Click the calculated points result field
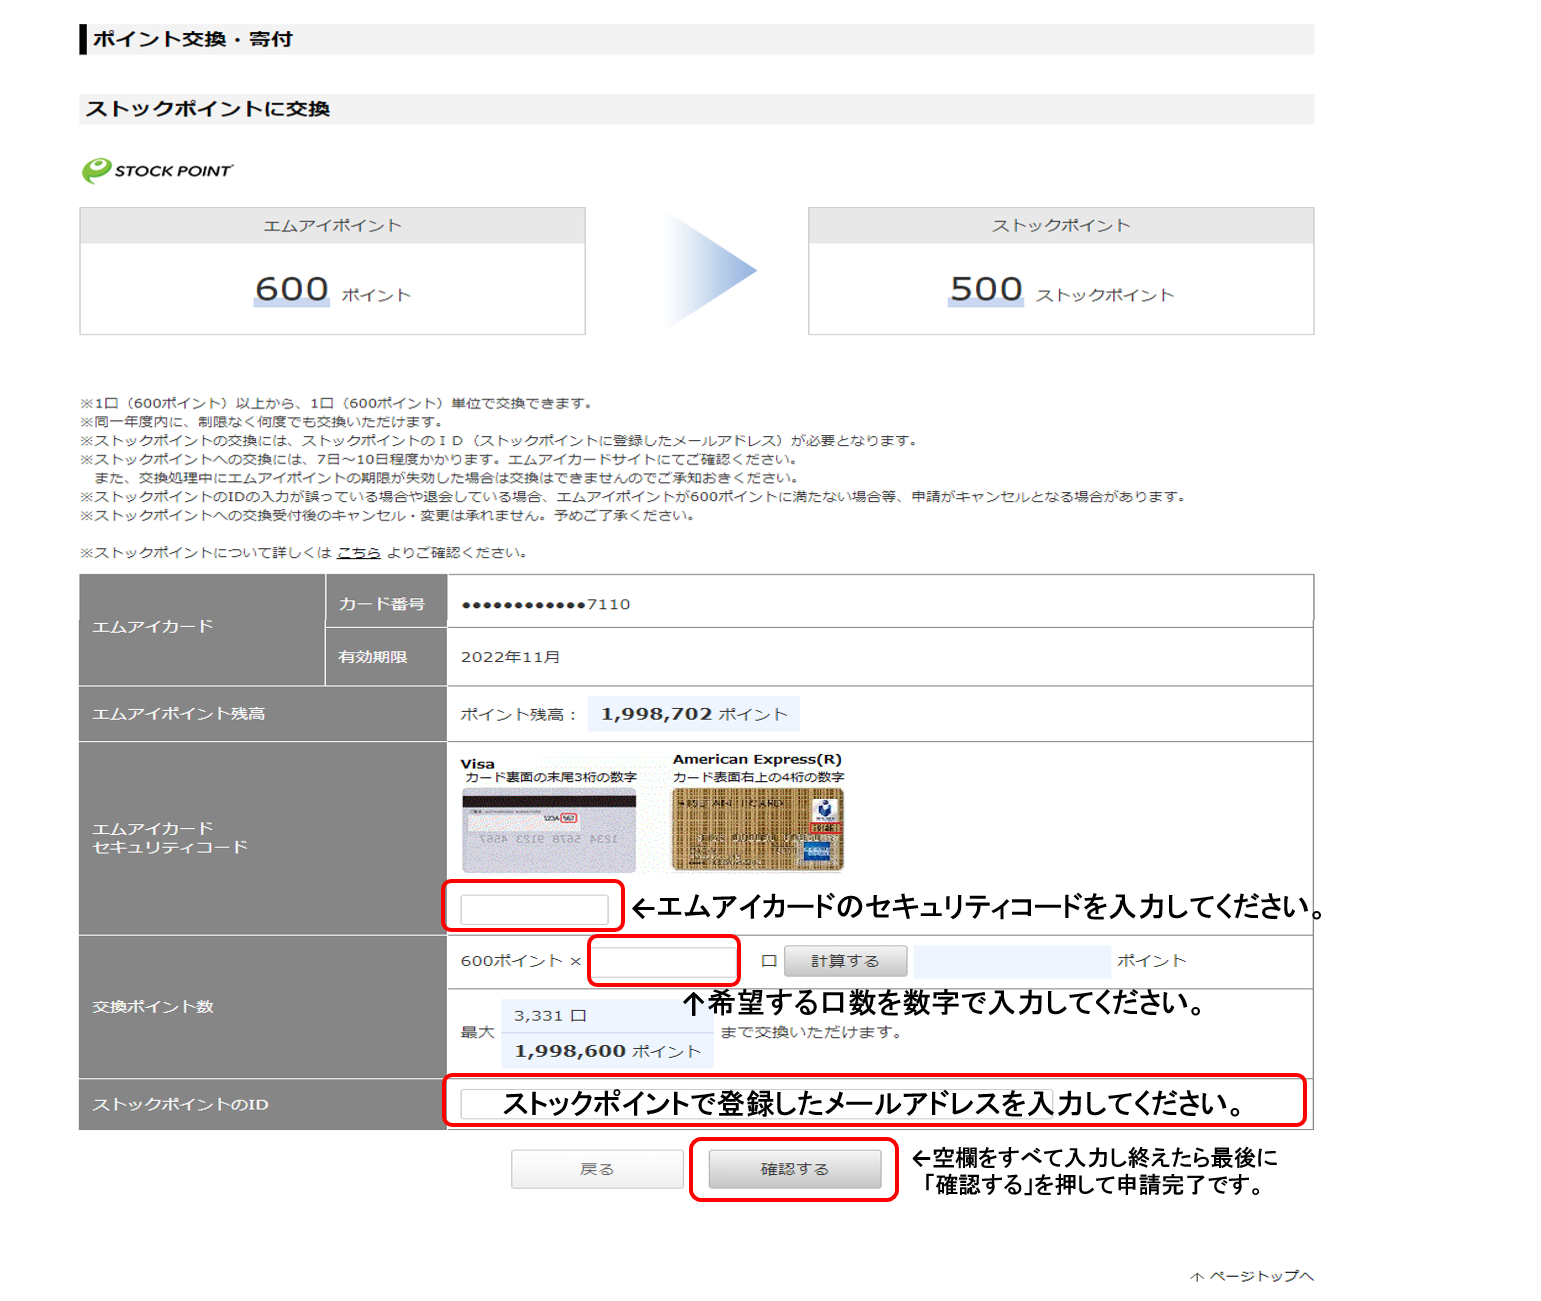The width and height of the screenshot is (1541, 1301). click(x=1012, y=961)
